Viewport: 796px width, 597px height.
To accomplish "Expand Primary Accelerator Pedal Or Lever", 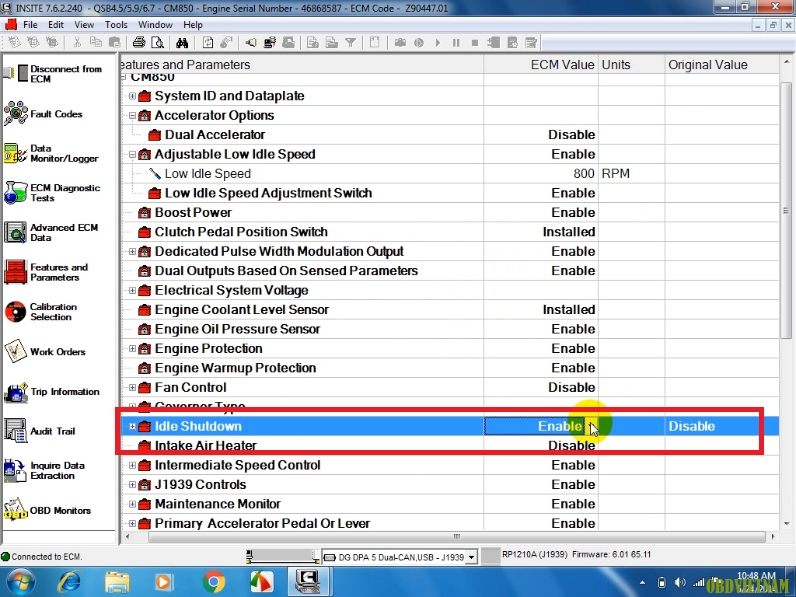I will (132, 523).
